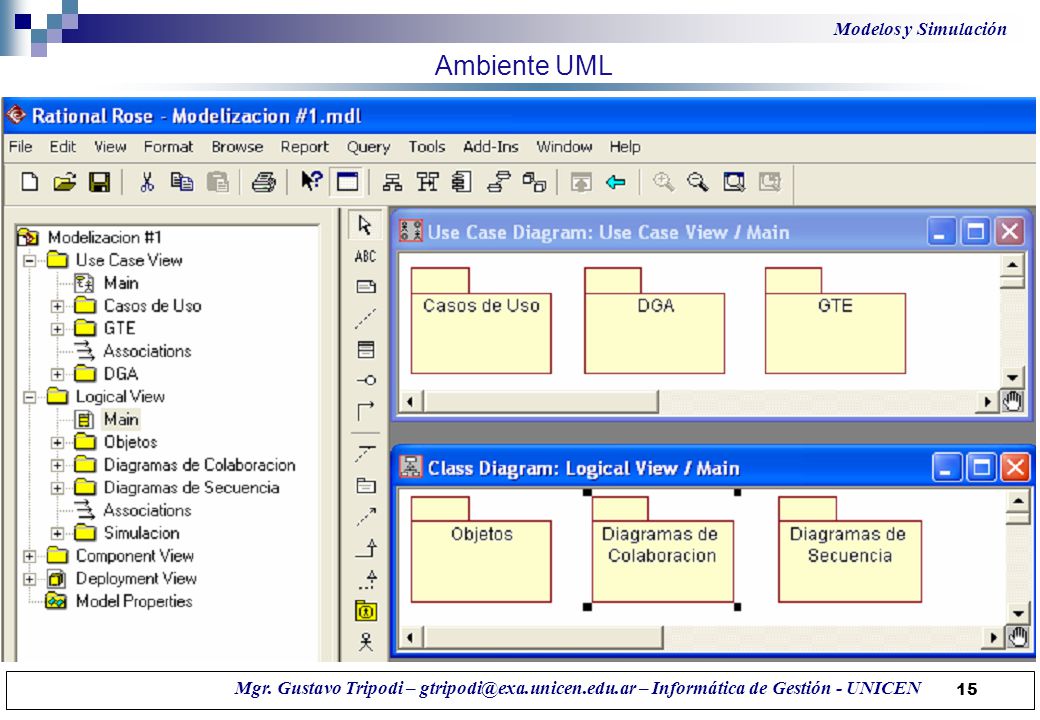Screen dimensions: 1040x720
Task: Select the Generalization arrow tool
Action: [367, 548]
